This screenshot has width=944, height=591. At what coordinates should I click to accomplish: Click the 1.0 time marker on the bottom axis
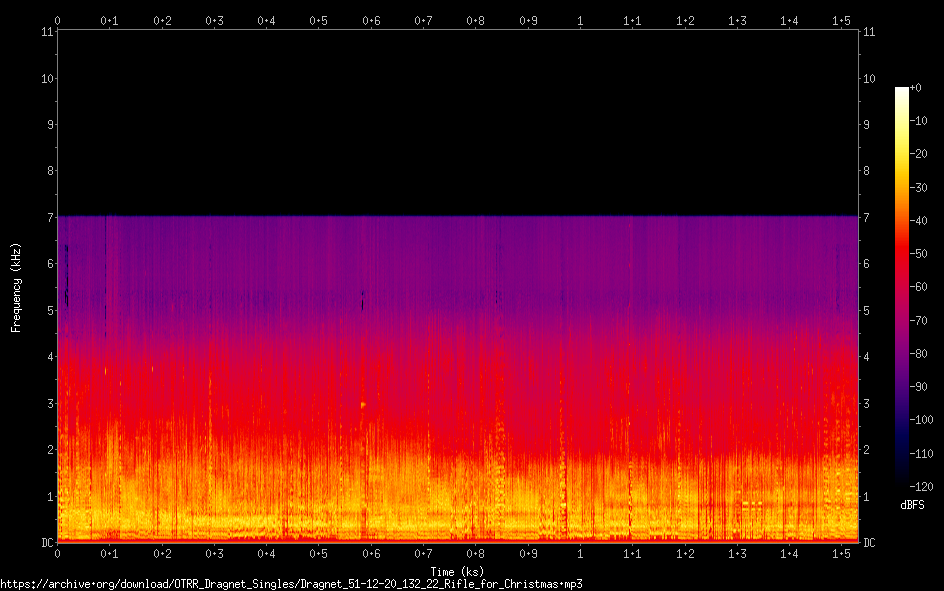[580, 554]
